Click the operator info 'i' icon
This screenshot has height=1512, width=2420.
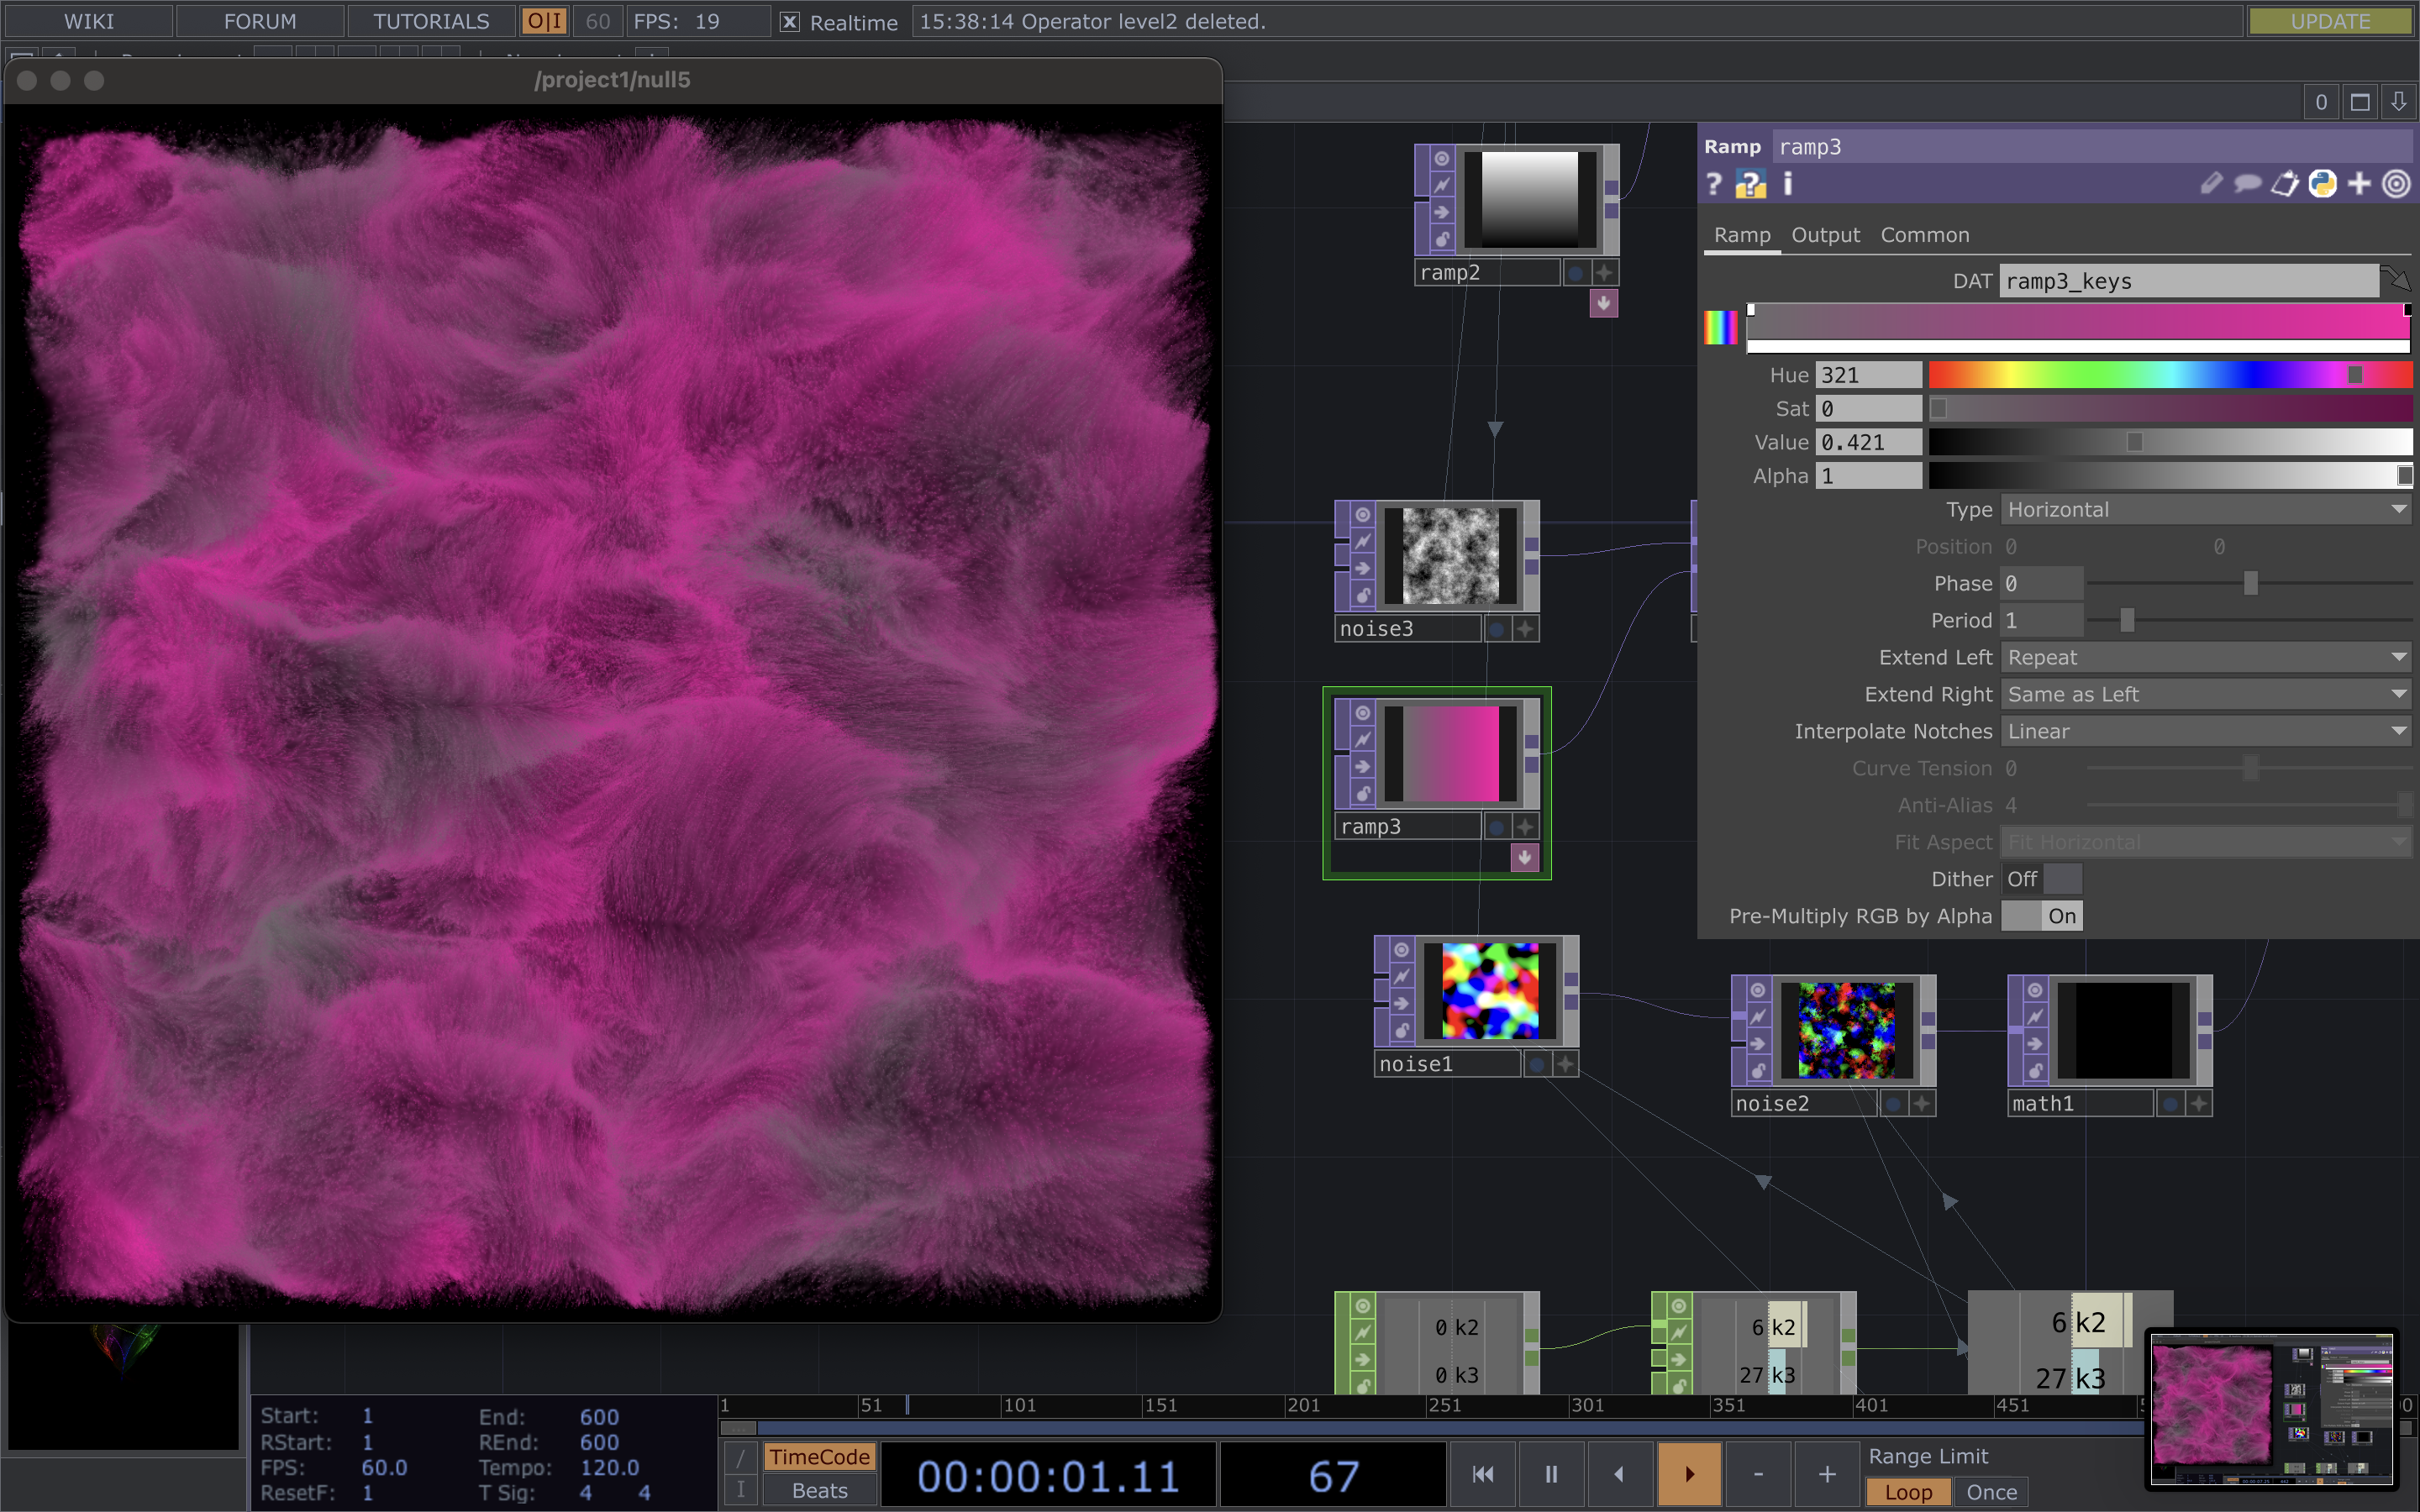(x=1788, y=184)
